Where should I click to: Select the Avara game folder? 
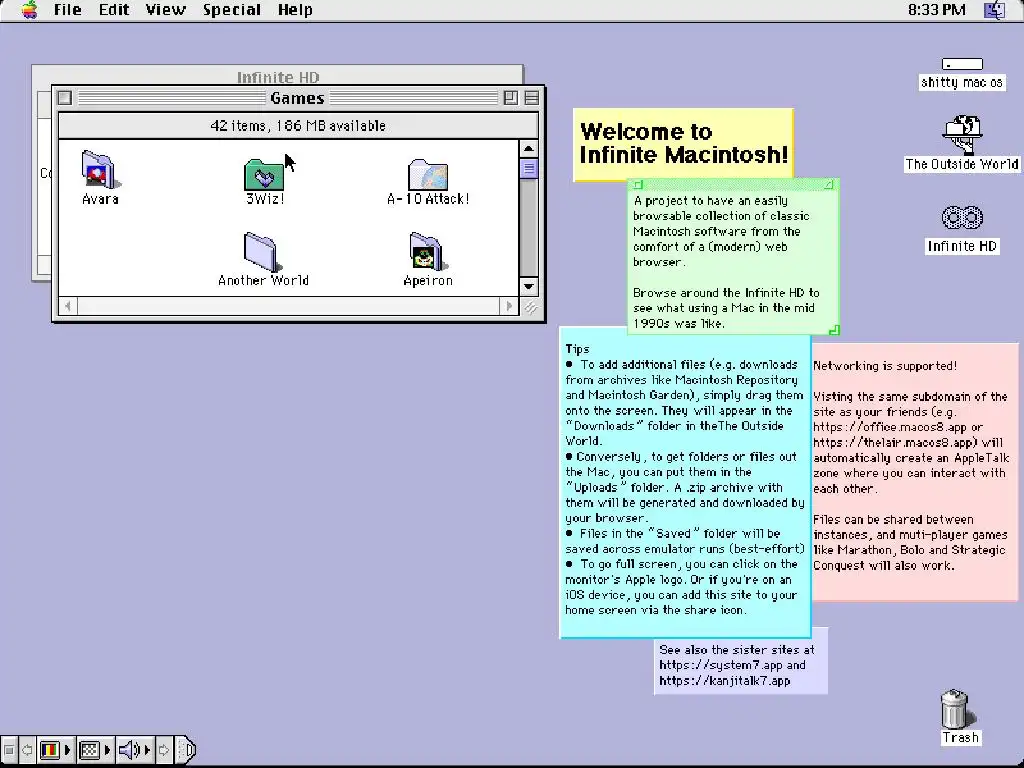tap(100, 178)
